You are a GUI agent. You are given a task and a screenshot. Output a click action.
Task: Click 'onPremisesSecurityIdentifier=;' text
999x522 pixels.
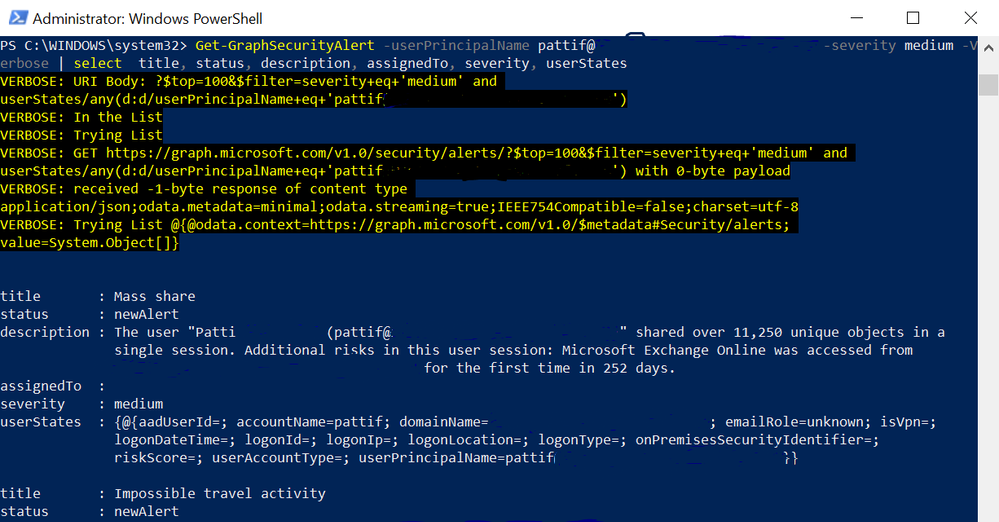(757, 440)
